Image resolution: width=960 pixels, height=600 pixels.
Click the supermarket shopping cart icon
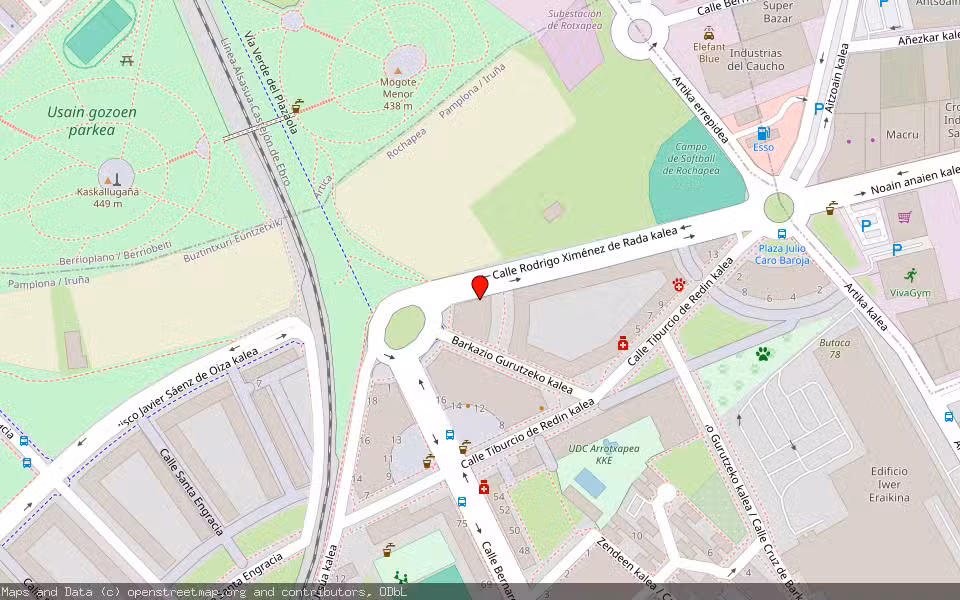903,215
